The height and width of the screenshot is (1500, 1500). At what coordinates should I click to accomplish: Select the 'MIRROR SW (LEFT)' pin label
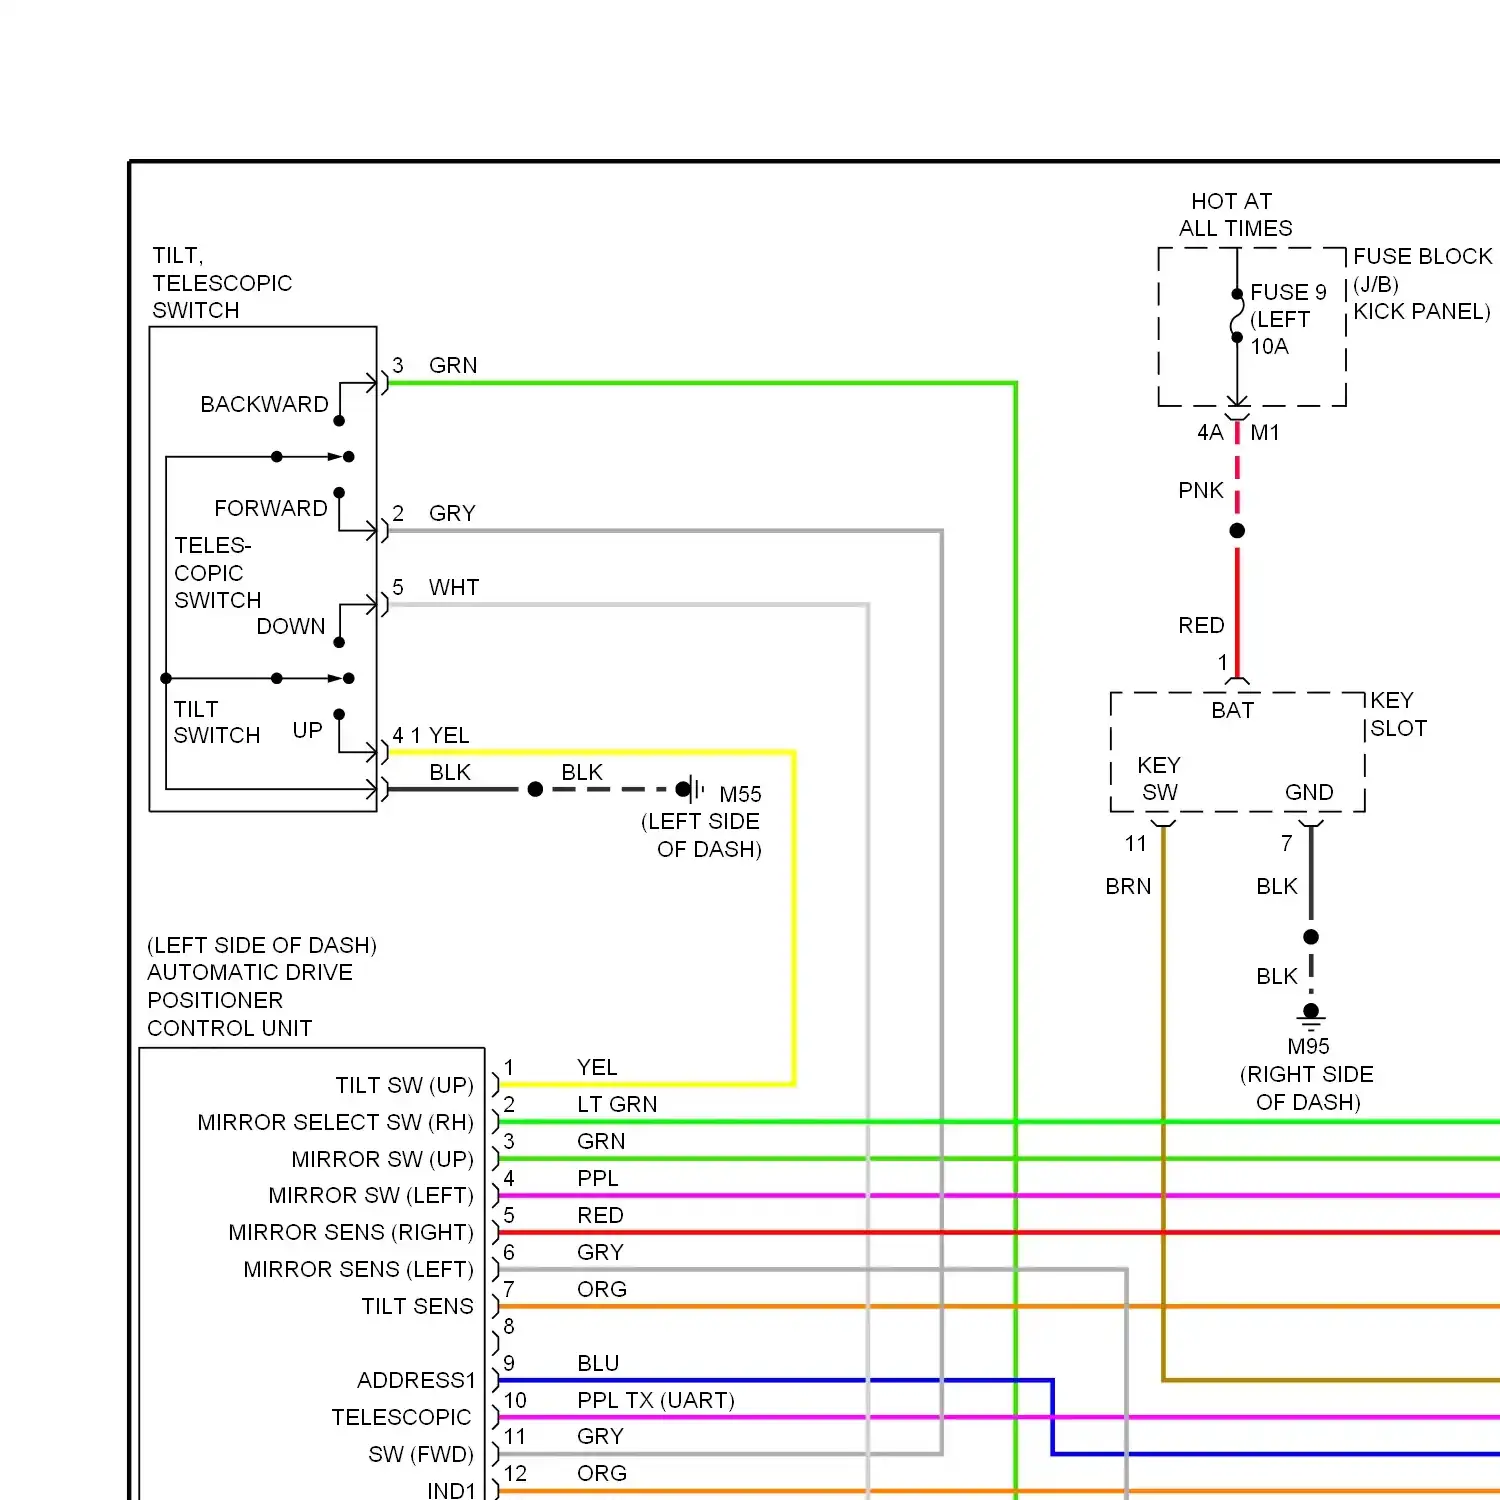(x=371, y=1195)
